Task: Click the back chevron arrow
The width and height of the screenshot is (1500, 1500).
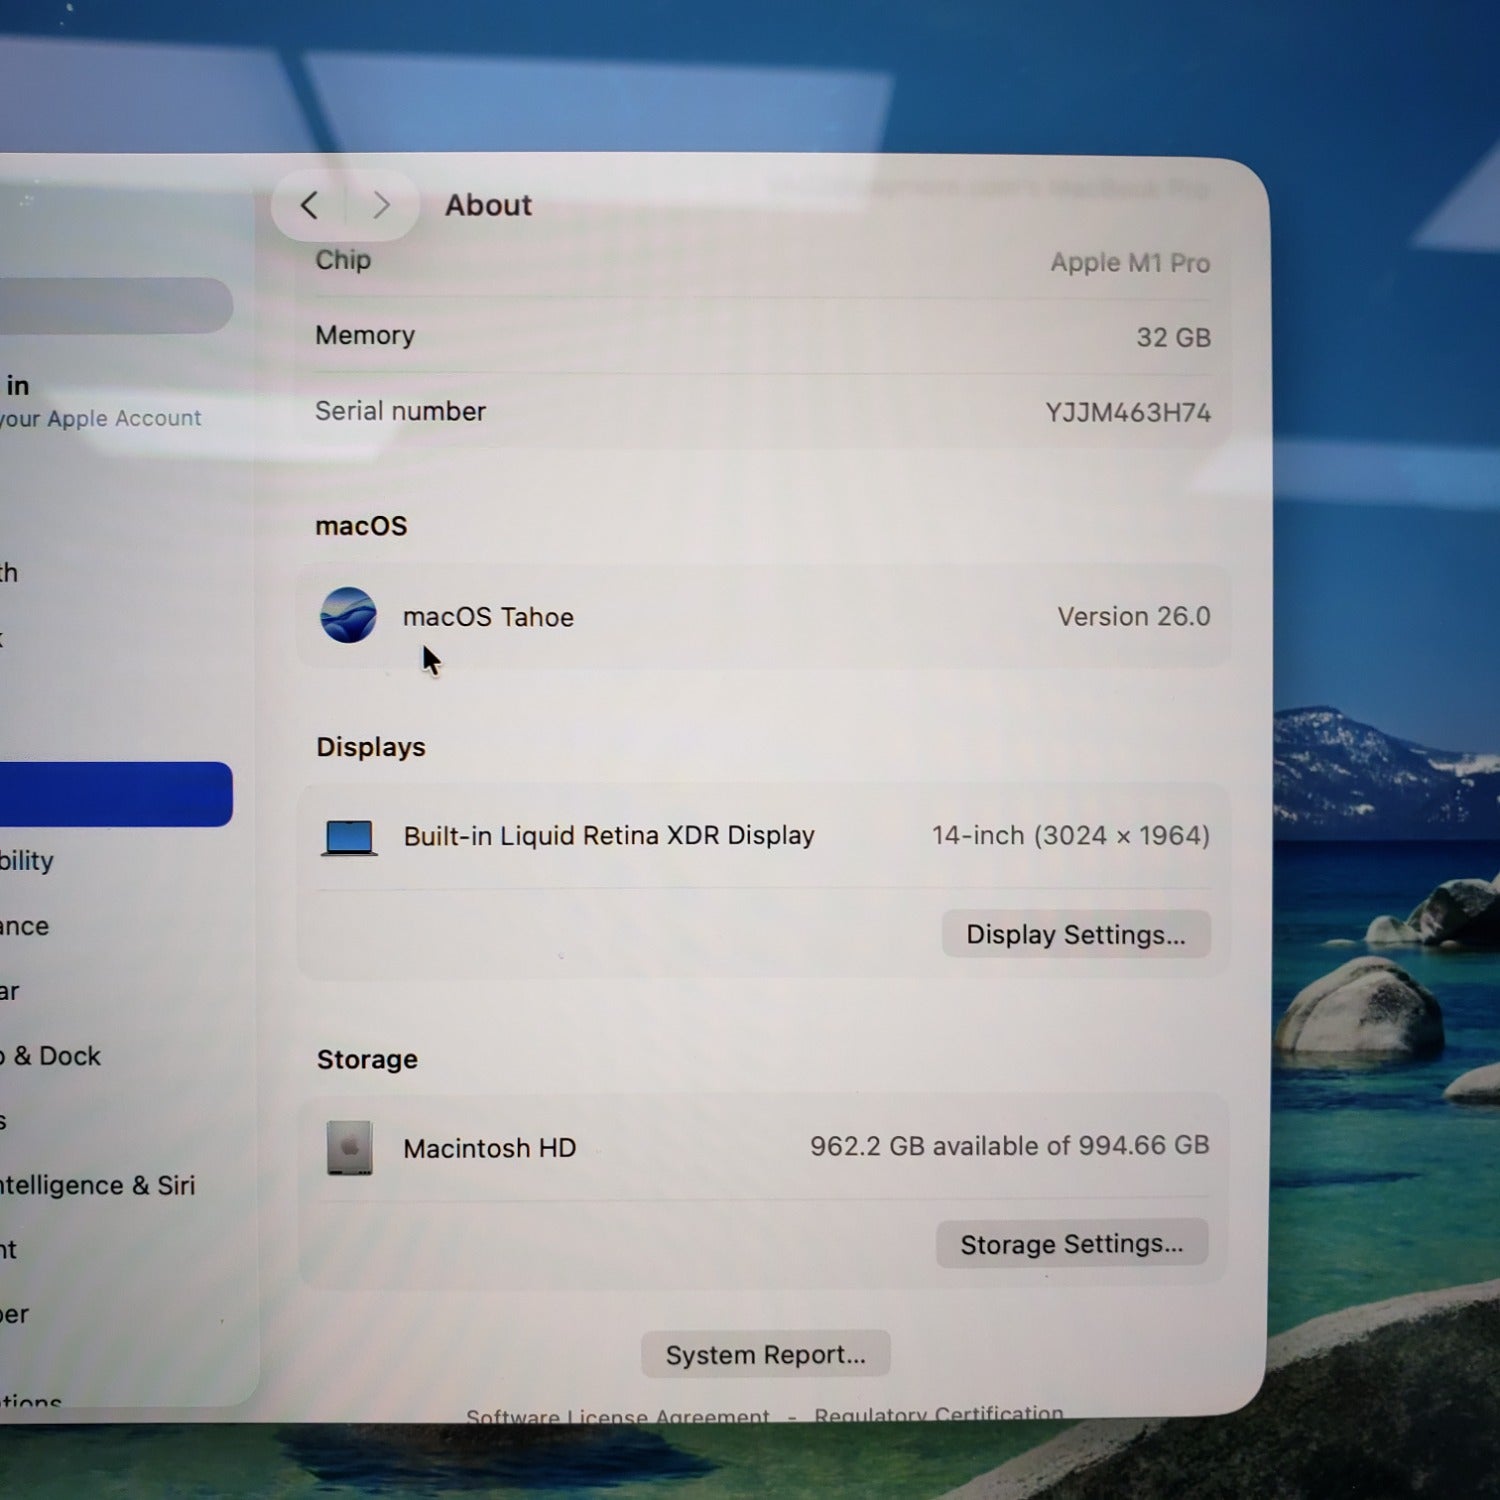Action: pyautogui.click(x=310, y=206)
